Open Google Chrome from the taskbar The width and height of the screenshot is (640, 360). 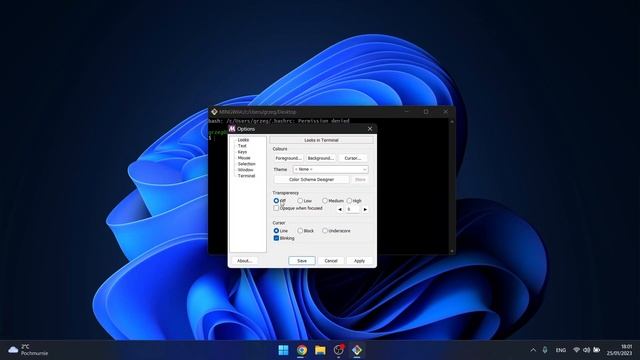pyautogui.click(x=302, y=350)
